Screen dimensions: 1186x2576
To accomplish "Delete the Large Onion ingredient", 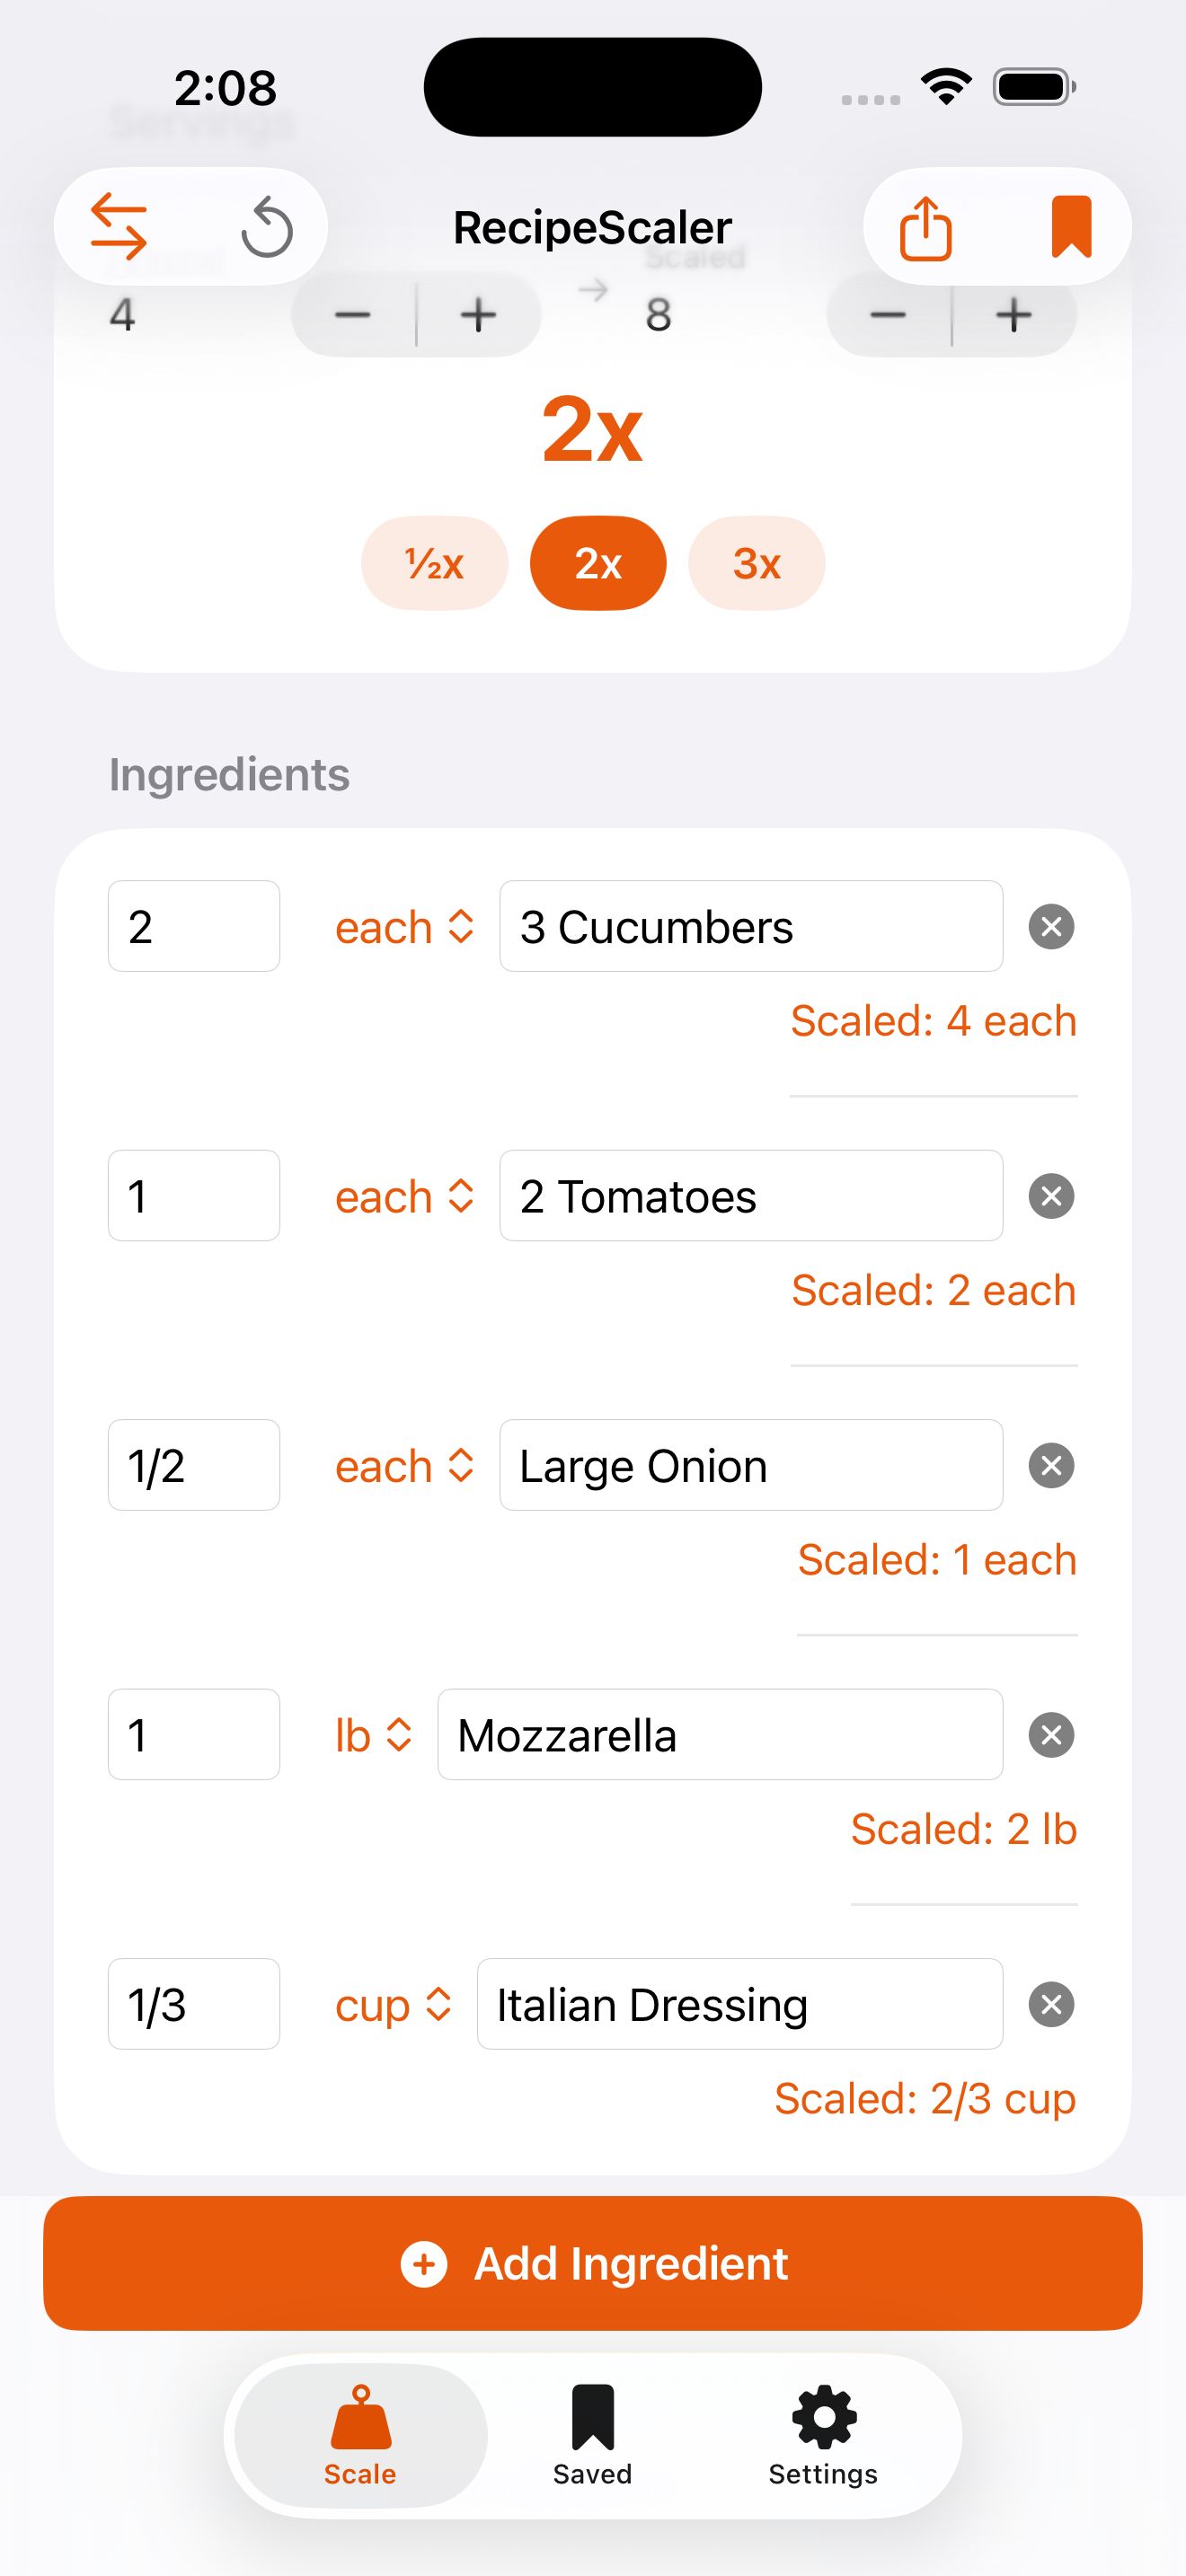I will click(1051, 1465).
